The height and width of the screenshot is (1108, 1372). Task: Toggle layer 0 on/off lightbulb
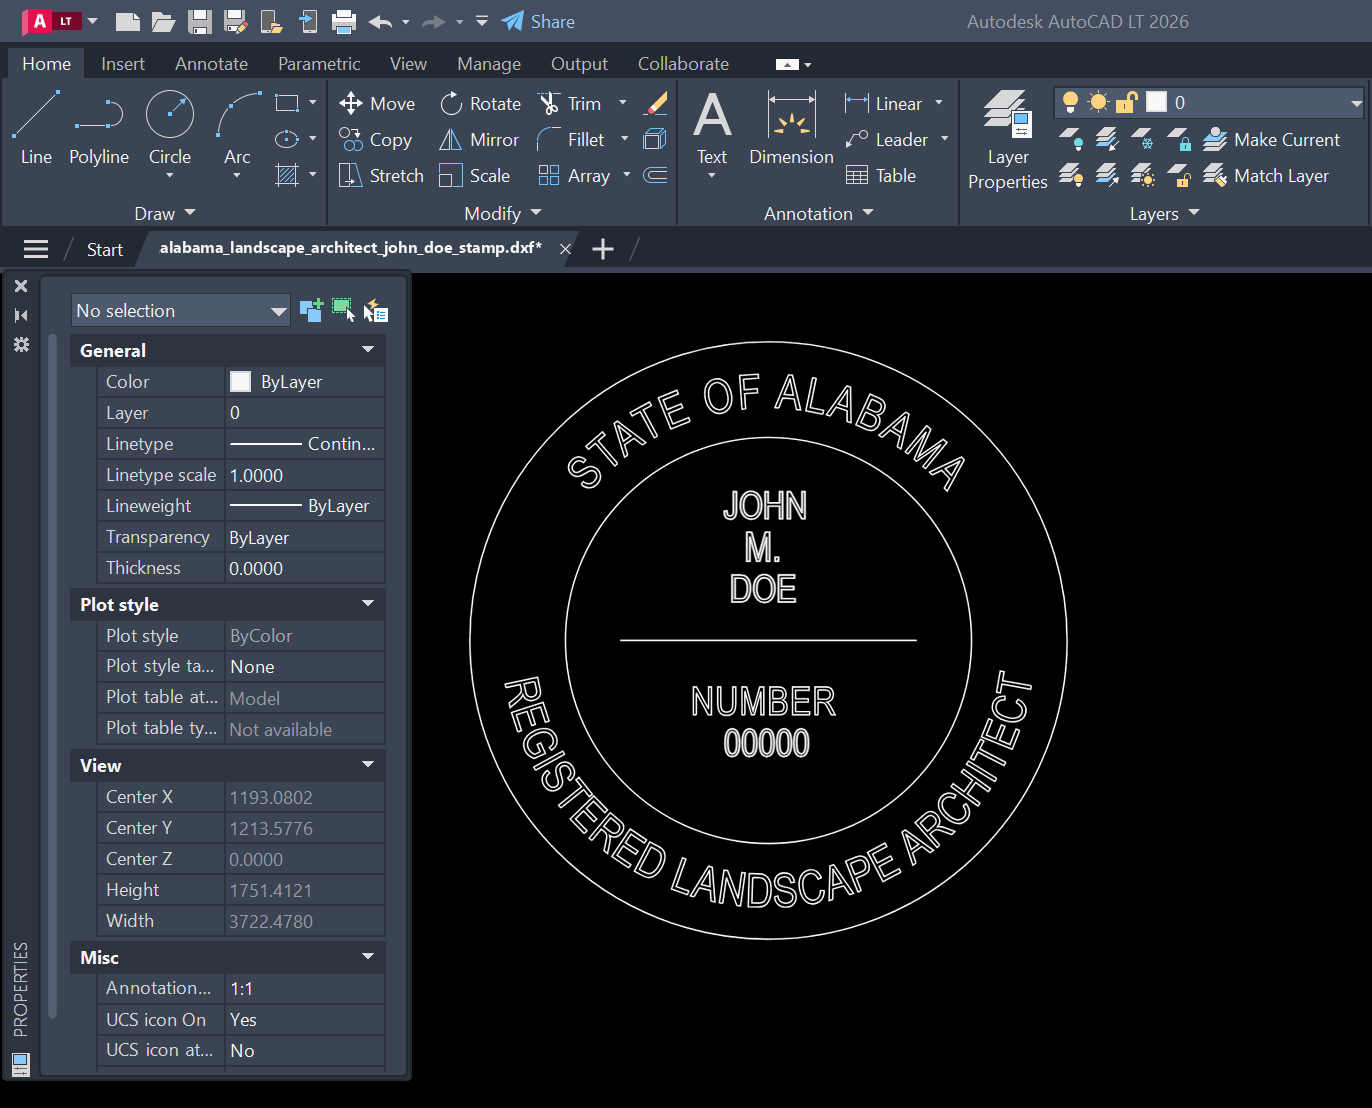(1070, 102)
